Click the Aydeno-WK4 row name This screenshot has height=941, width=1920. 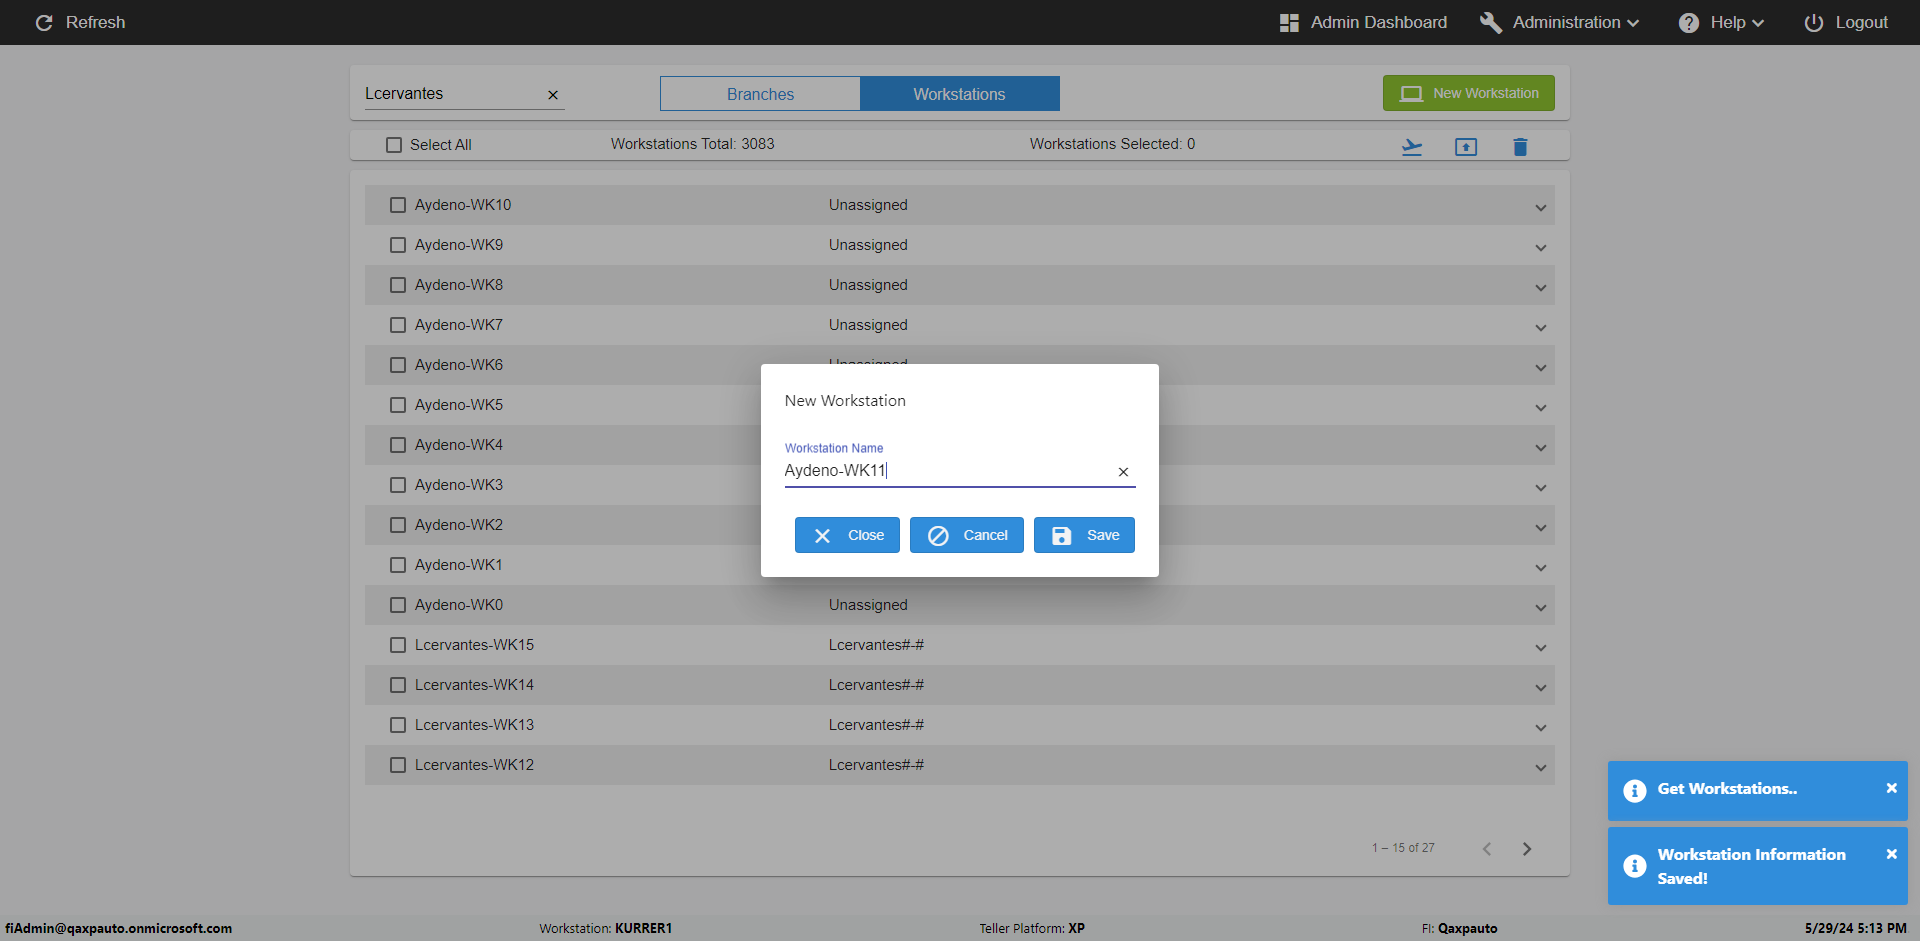[x=459, y=445]
